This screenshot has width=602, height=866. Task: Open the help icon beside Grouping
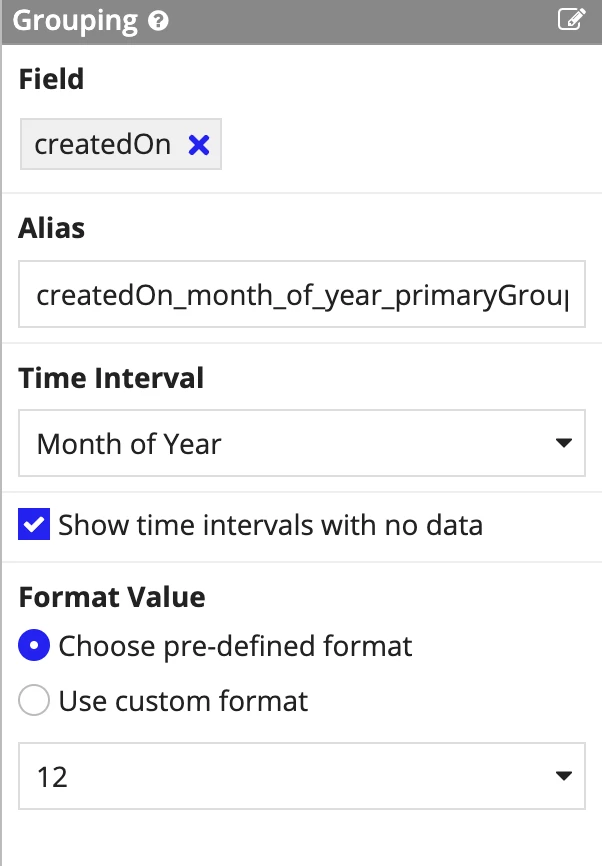pyautogui.click(x=158, y=21)
